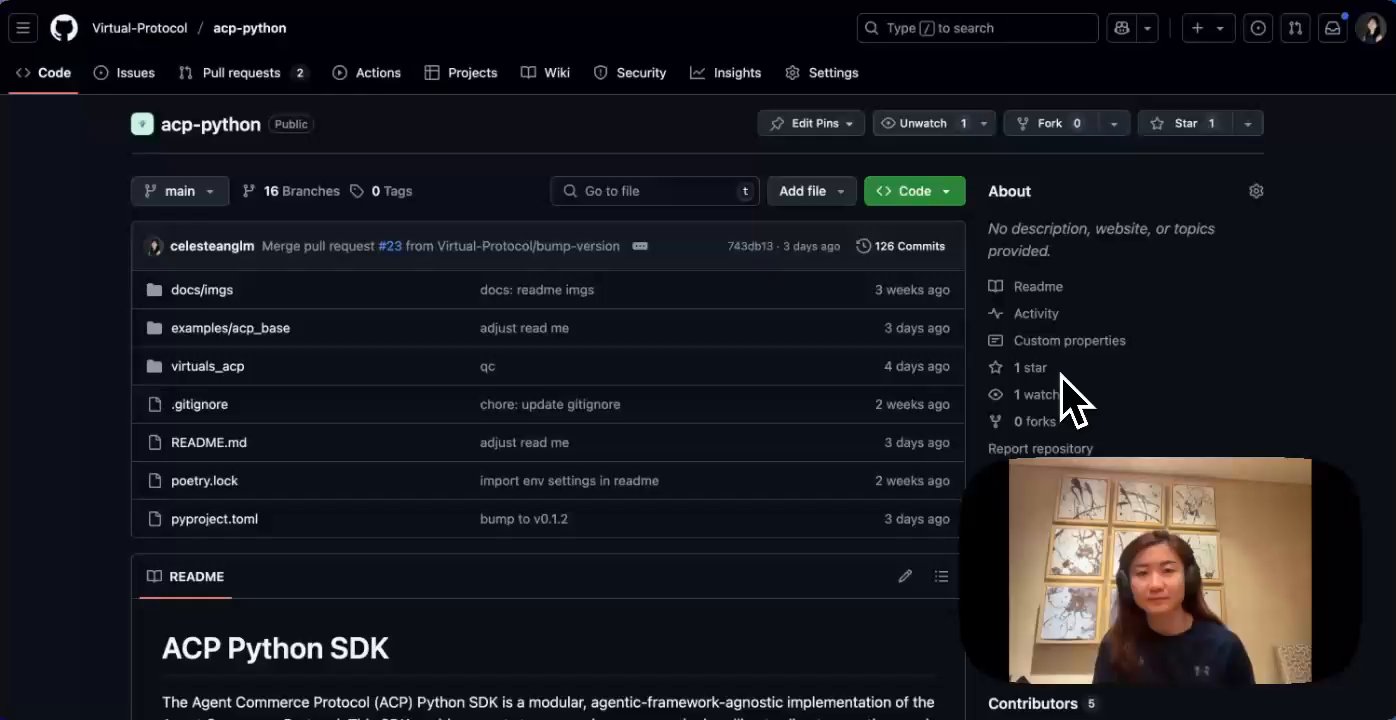This screenshot has width=1396, height=720.
Task: Click the Report repository link
Action: pos(1040,449)
